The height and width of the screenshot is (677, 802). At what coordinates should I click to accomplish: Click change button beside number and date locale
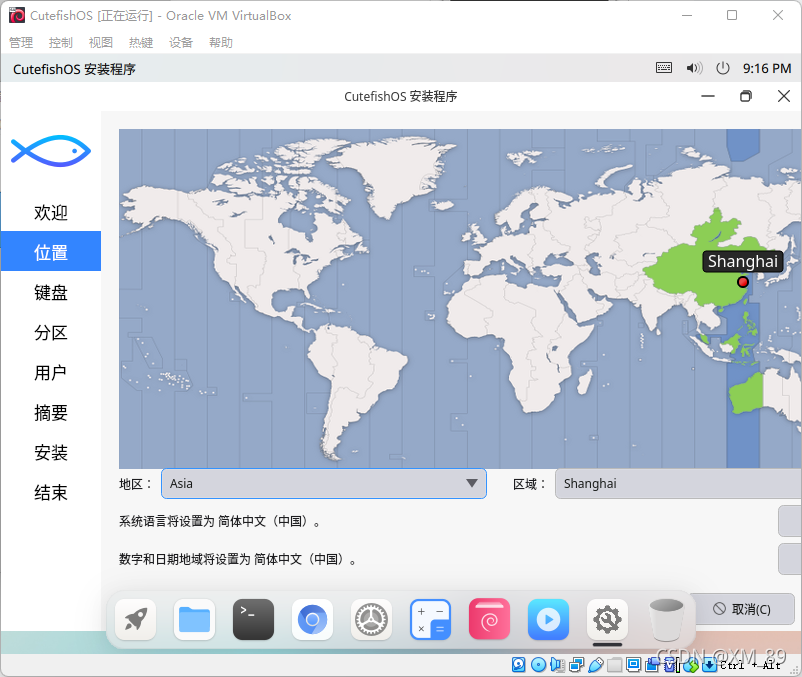click(x=790, y=559)
